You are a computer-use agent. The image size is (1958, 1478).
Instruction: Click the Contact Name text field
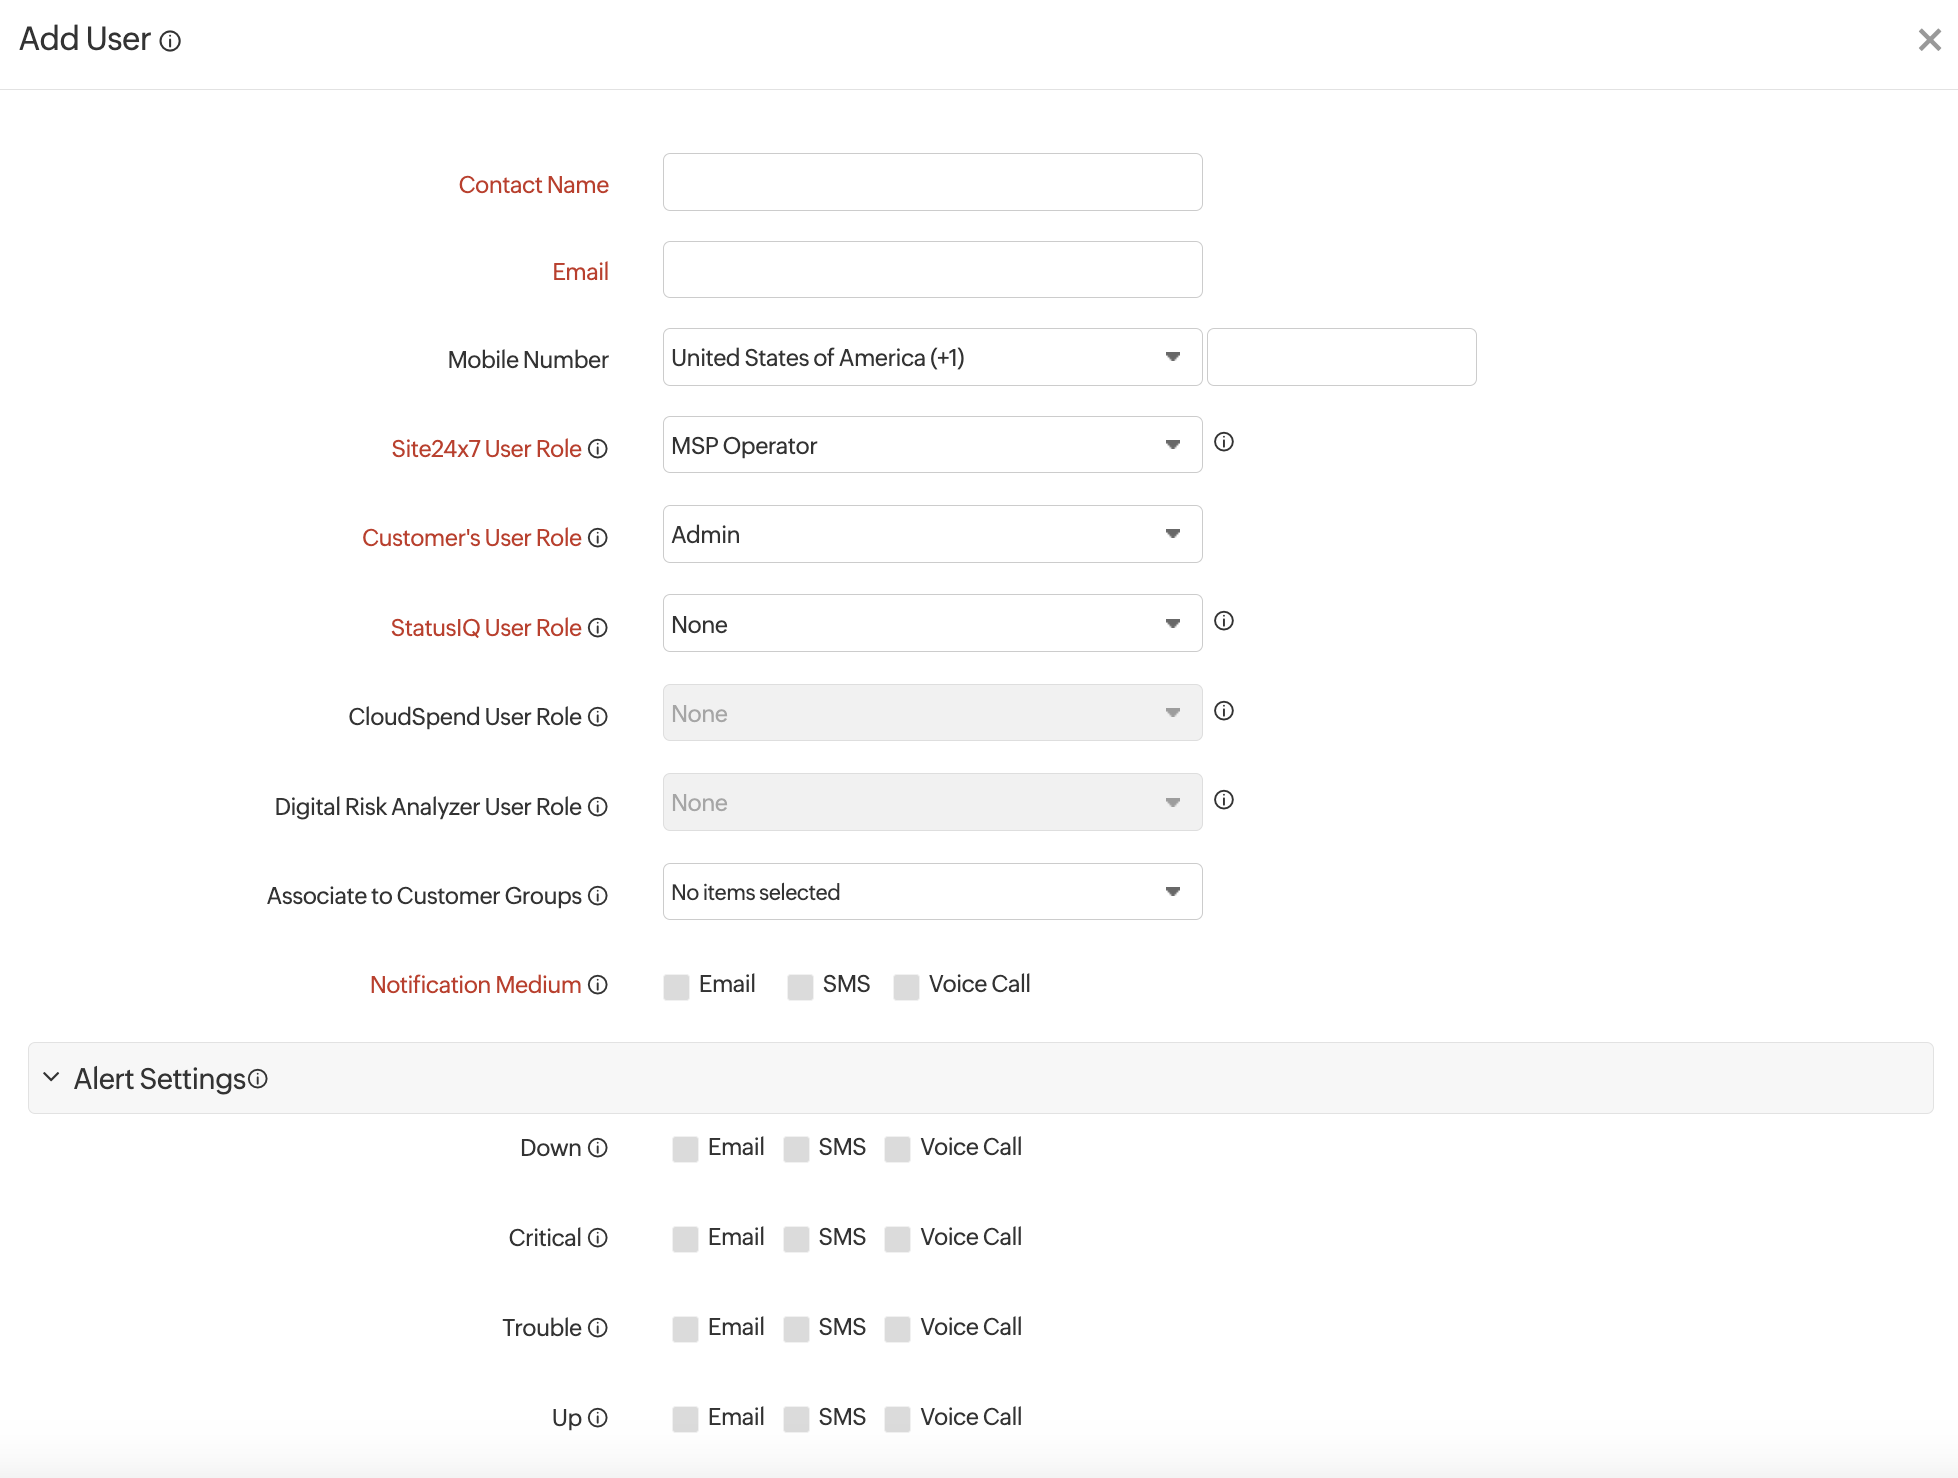tap(932, 182)
